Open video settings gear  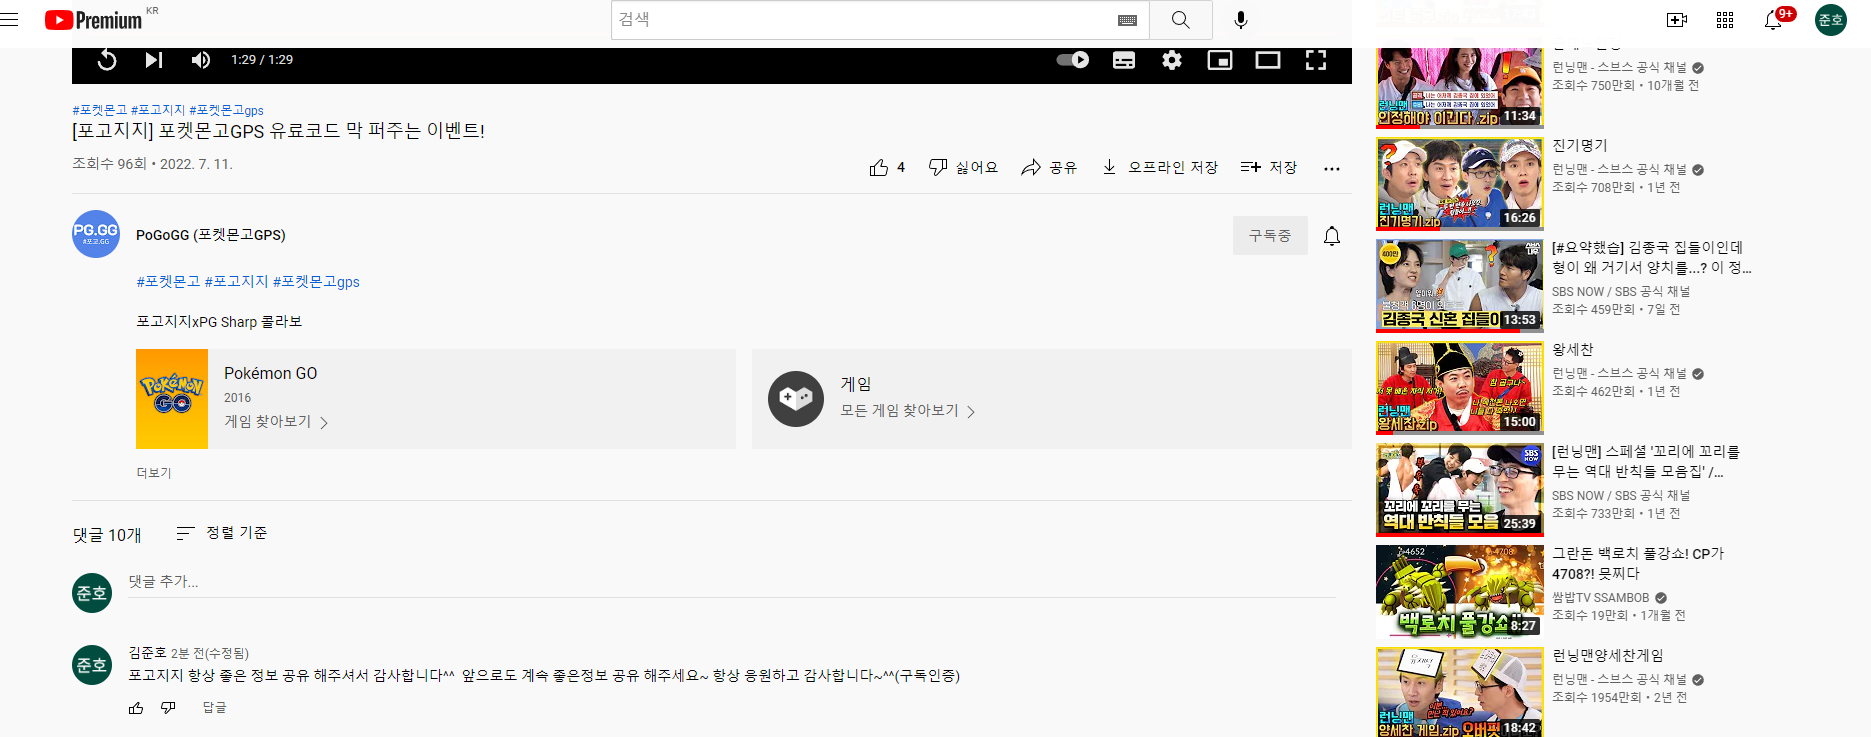tap(1172, 60)
